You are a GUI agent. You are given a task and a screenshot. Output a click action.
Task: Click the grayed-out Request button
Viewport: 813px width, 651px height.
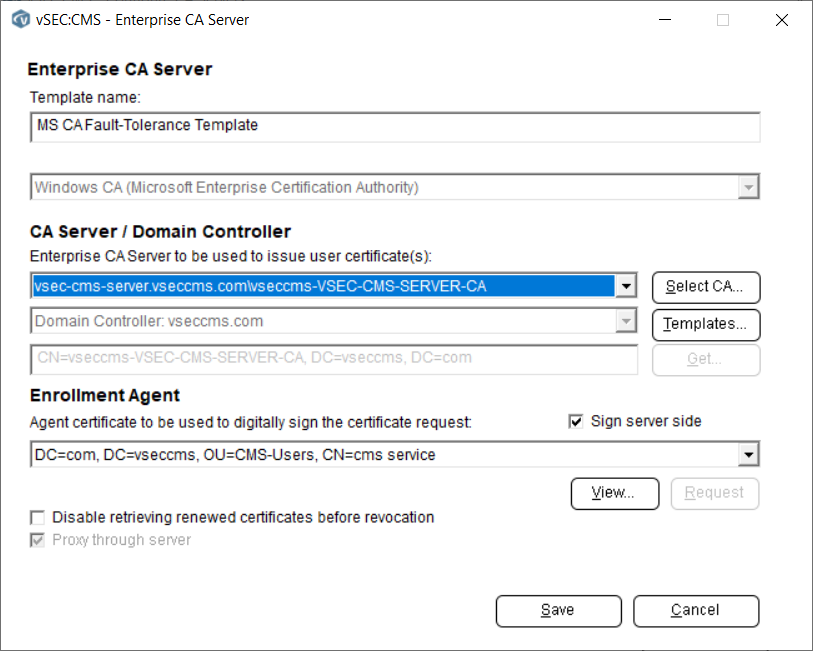tap(714, 493)
